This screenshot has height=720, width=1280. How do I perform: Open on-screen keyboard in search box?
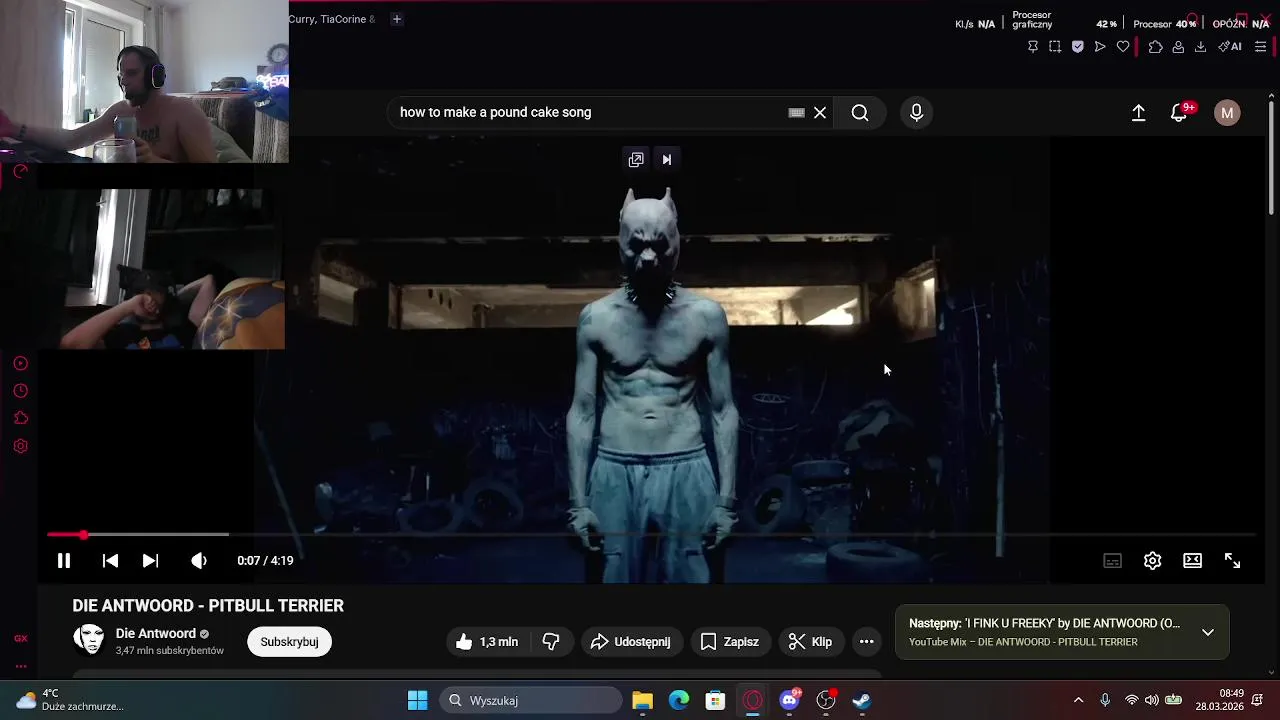point(796,113)
